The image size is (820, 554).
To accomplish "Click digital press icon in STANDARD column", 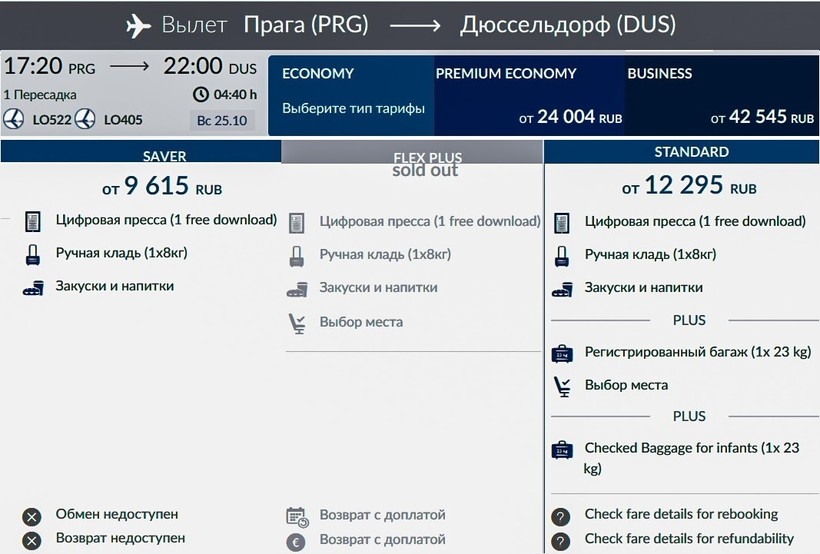I will point(562,223).
